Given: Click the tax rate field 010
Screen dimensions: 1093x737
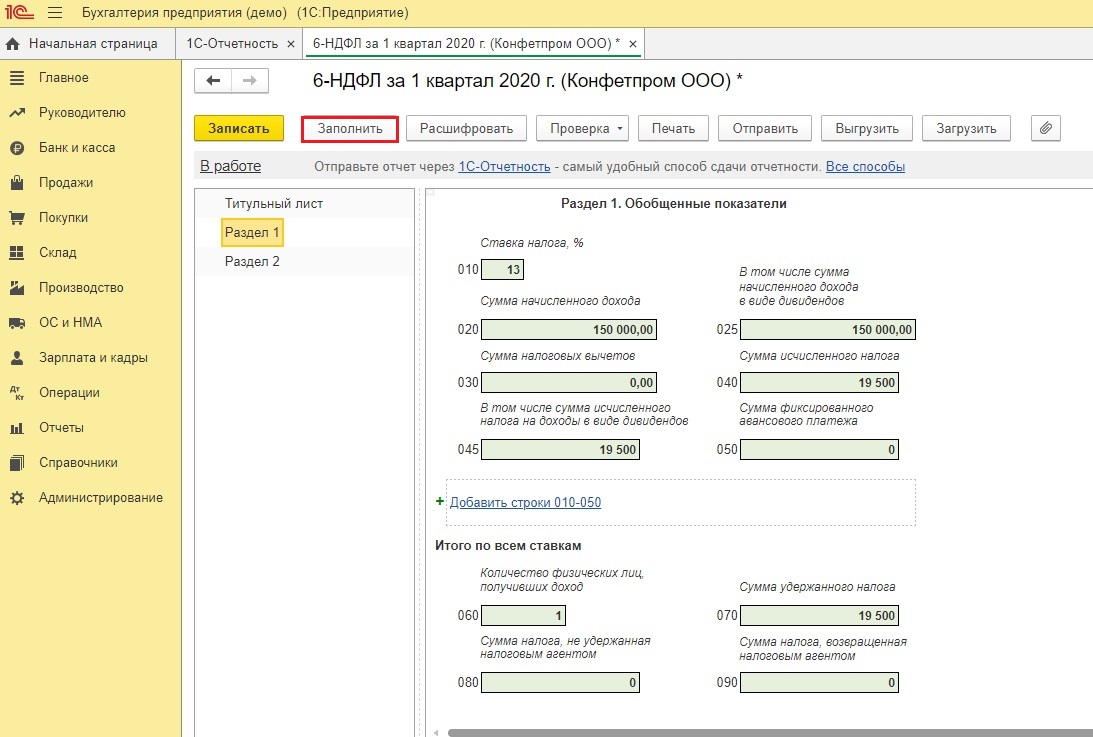Looking at the screenshot, I should pos(503,270).
